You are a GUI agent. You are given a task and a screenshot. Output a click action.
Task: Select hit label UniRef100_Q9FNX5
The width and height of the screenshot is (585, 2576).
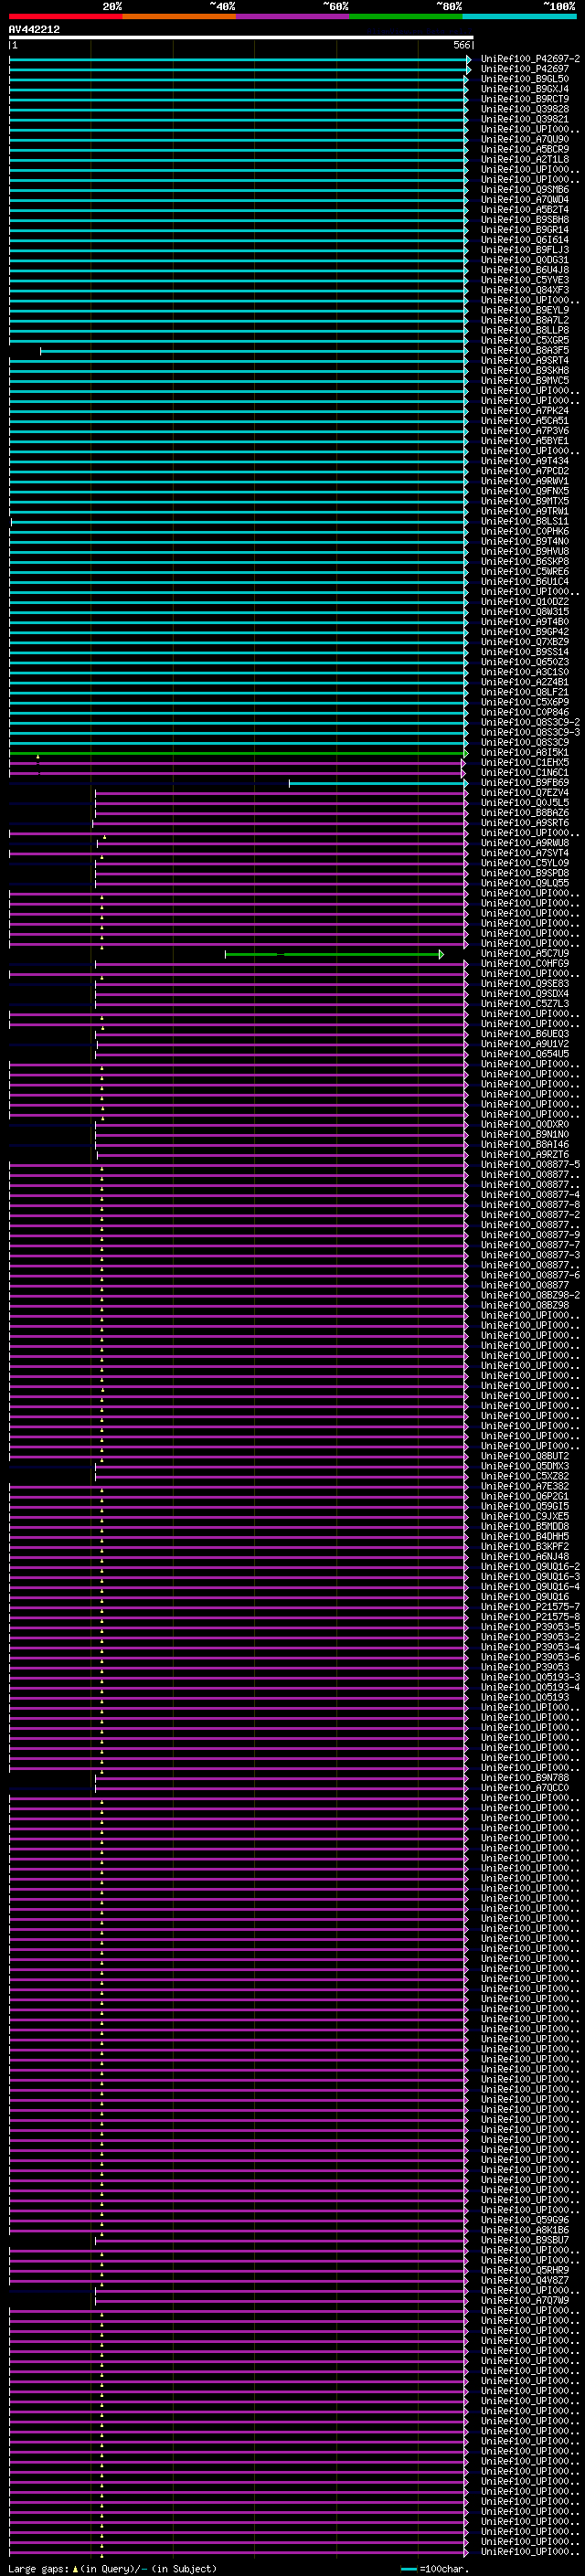point(525,491)
